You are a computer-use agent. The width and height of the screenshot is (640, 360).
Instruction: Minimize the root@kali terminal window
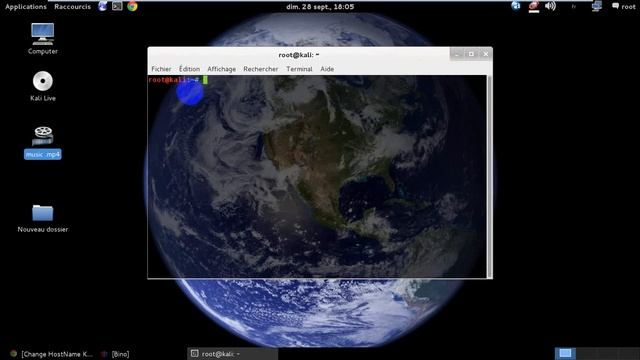coord(457,54)
